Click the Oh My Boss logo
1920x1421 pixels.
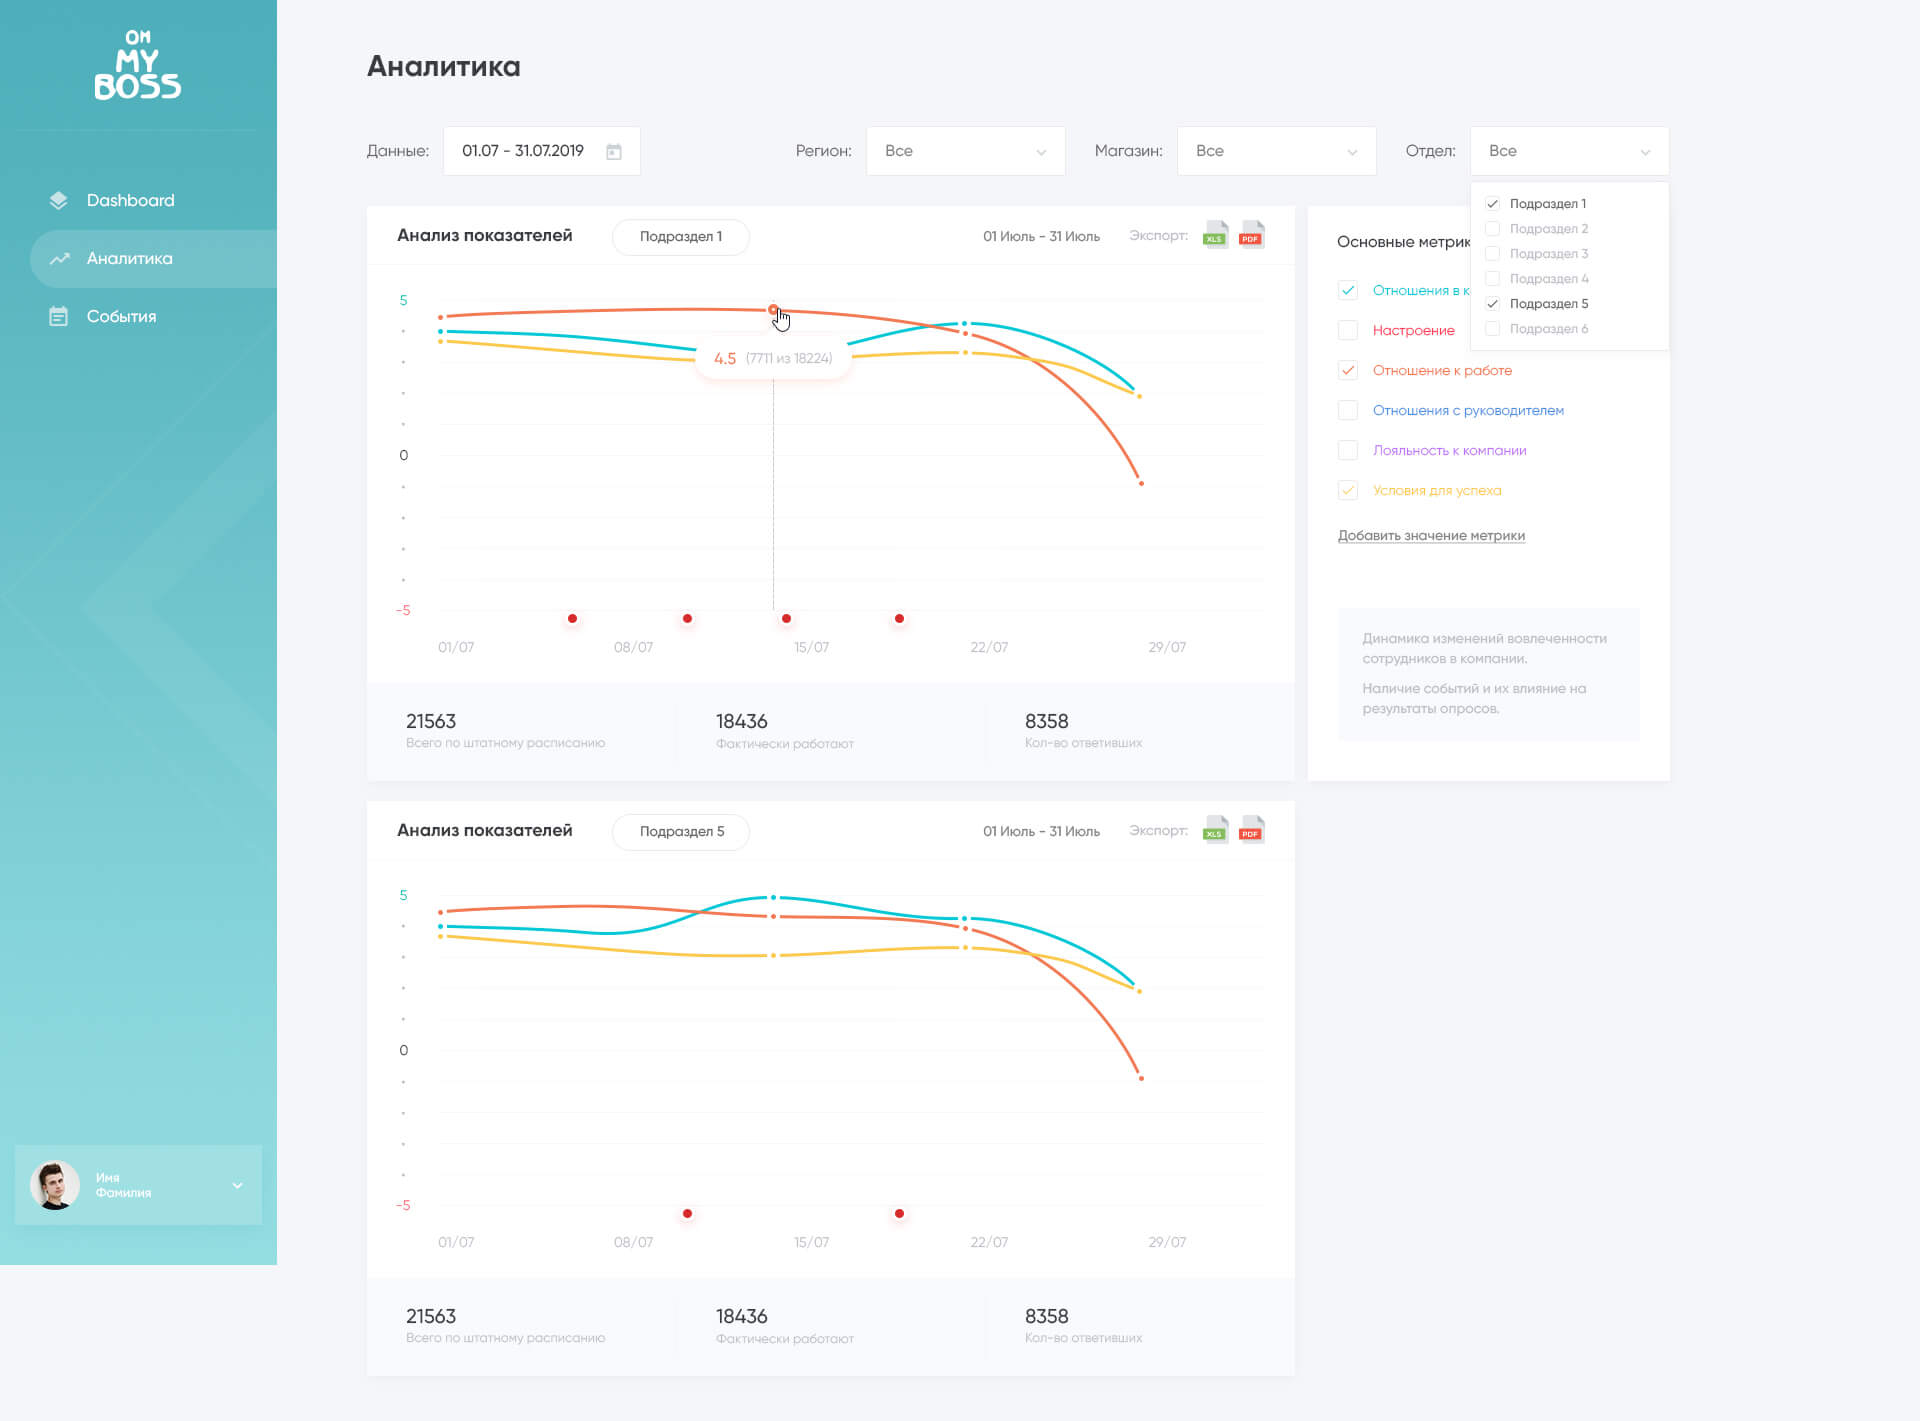[138, 65]
